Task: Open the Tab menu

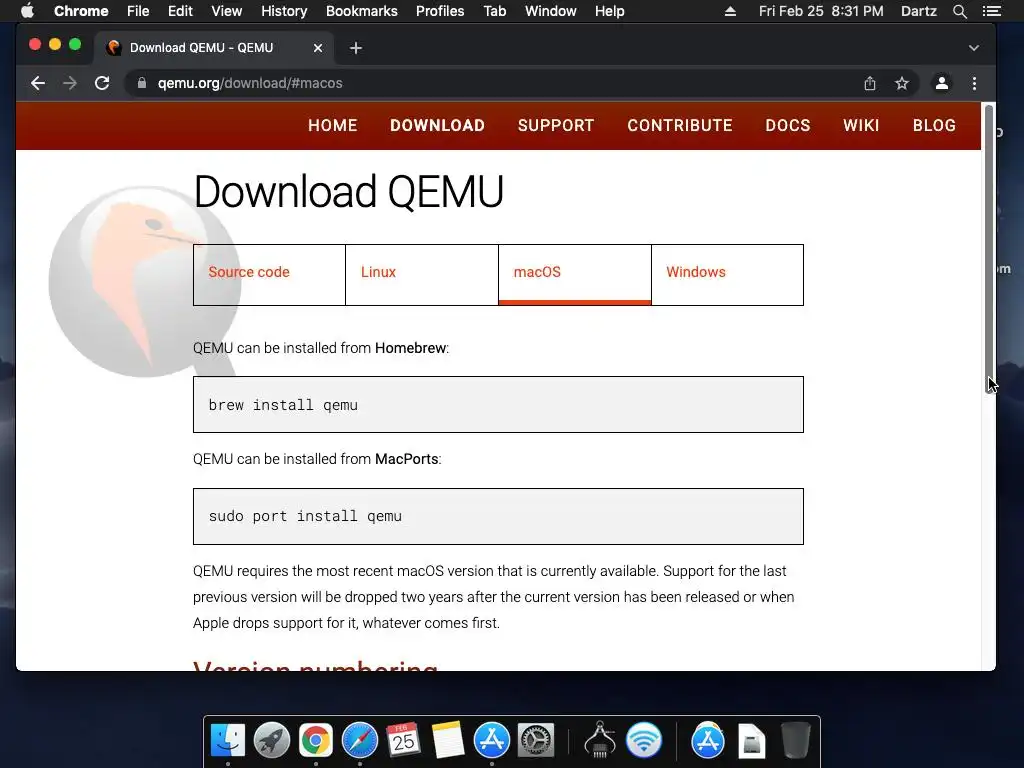Action: click(495, 11)
